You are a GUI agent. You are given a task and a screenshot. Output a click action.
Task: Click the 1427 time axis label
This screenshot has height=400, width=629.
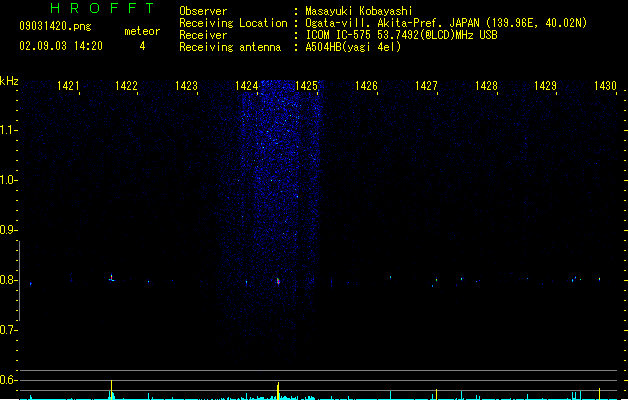click(426, 86)
